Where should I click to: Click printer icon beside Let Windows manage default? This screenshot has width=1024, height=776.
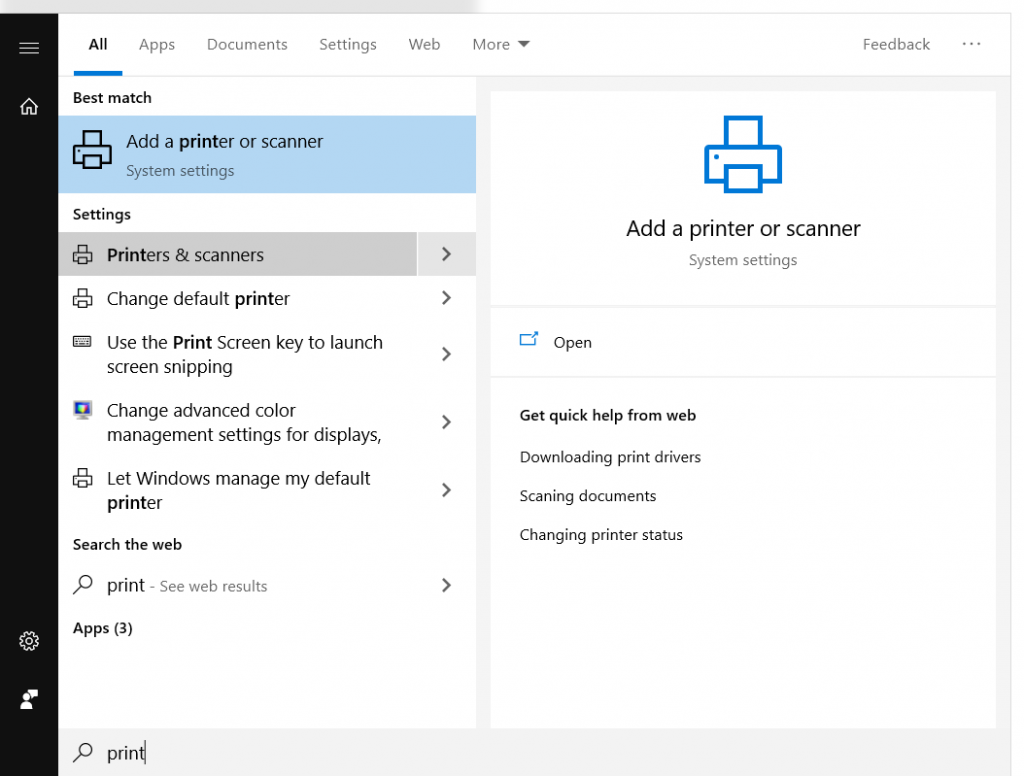(82, 477)
